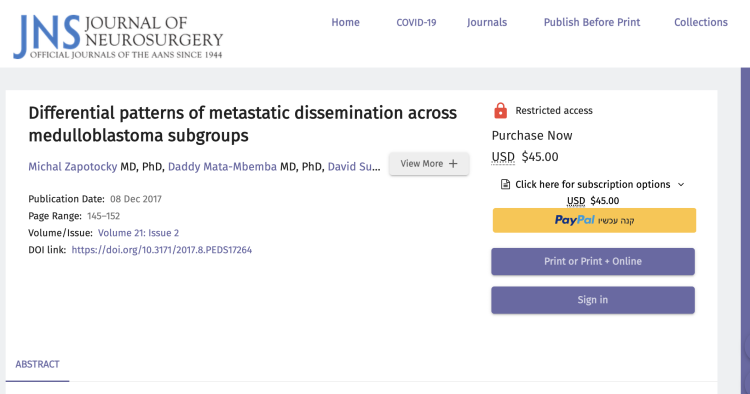Image resolution: width=750 pixels, height=394 pixels.
Task: Open Collections menu item
Action: (x=701, y=22)
